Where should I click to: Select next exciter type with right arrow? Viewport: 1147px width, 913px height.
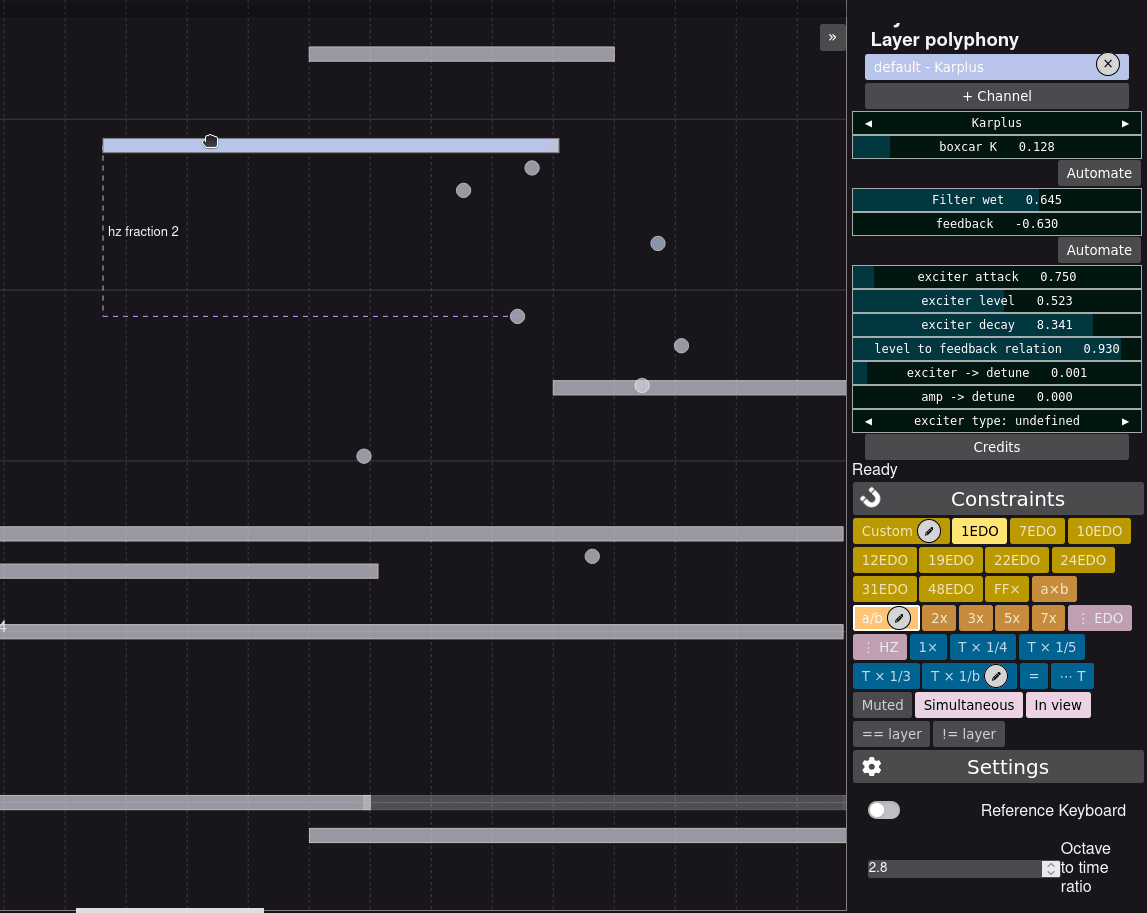pos(1125,421)
